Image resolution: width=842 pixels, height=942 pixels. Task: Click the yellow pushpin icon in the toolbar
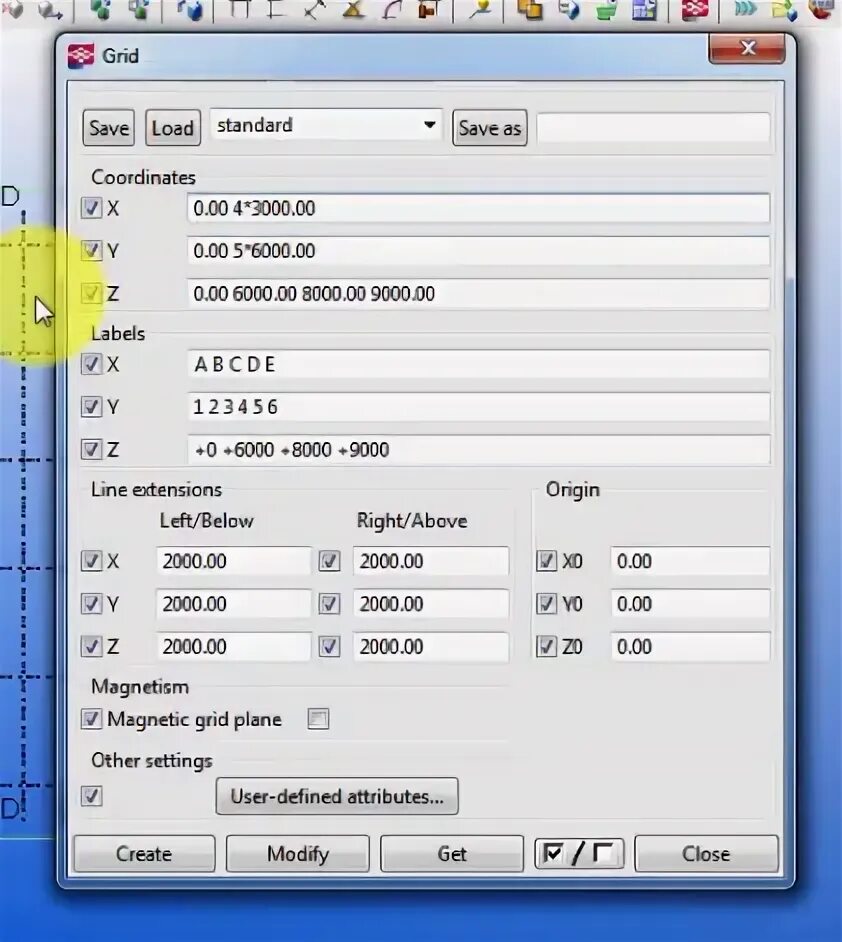(x=479, y=9)
